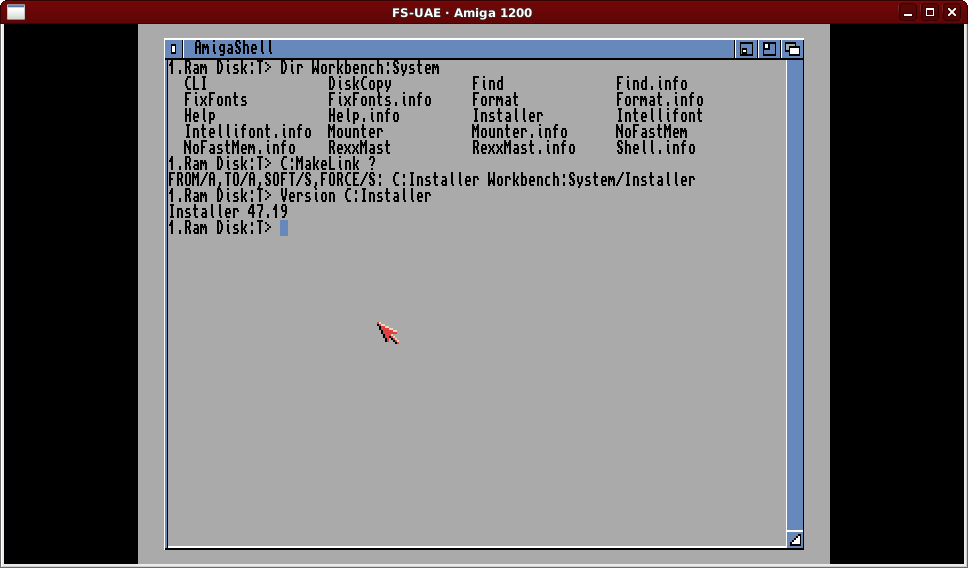
Task: Click 'Shell.info' in the listing
Action: click(656, 148)
